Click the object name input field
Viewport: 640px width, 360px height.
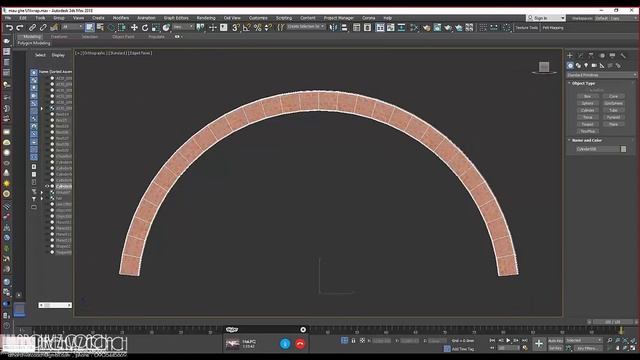click(x=598, y=149)
